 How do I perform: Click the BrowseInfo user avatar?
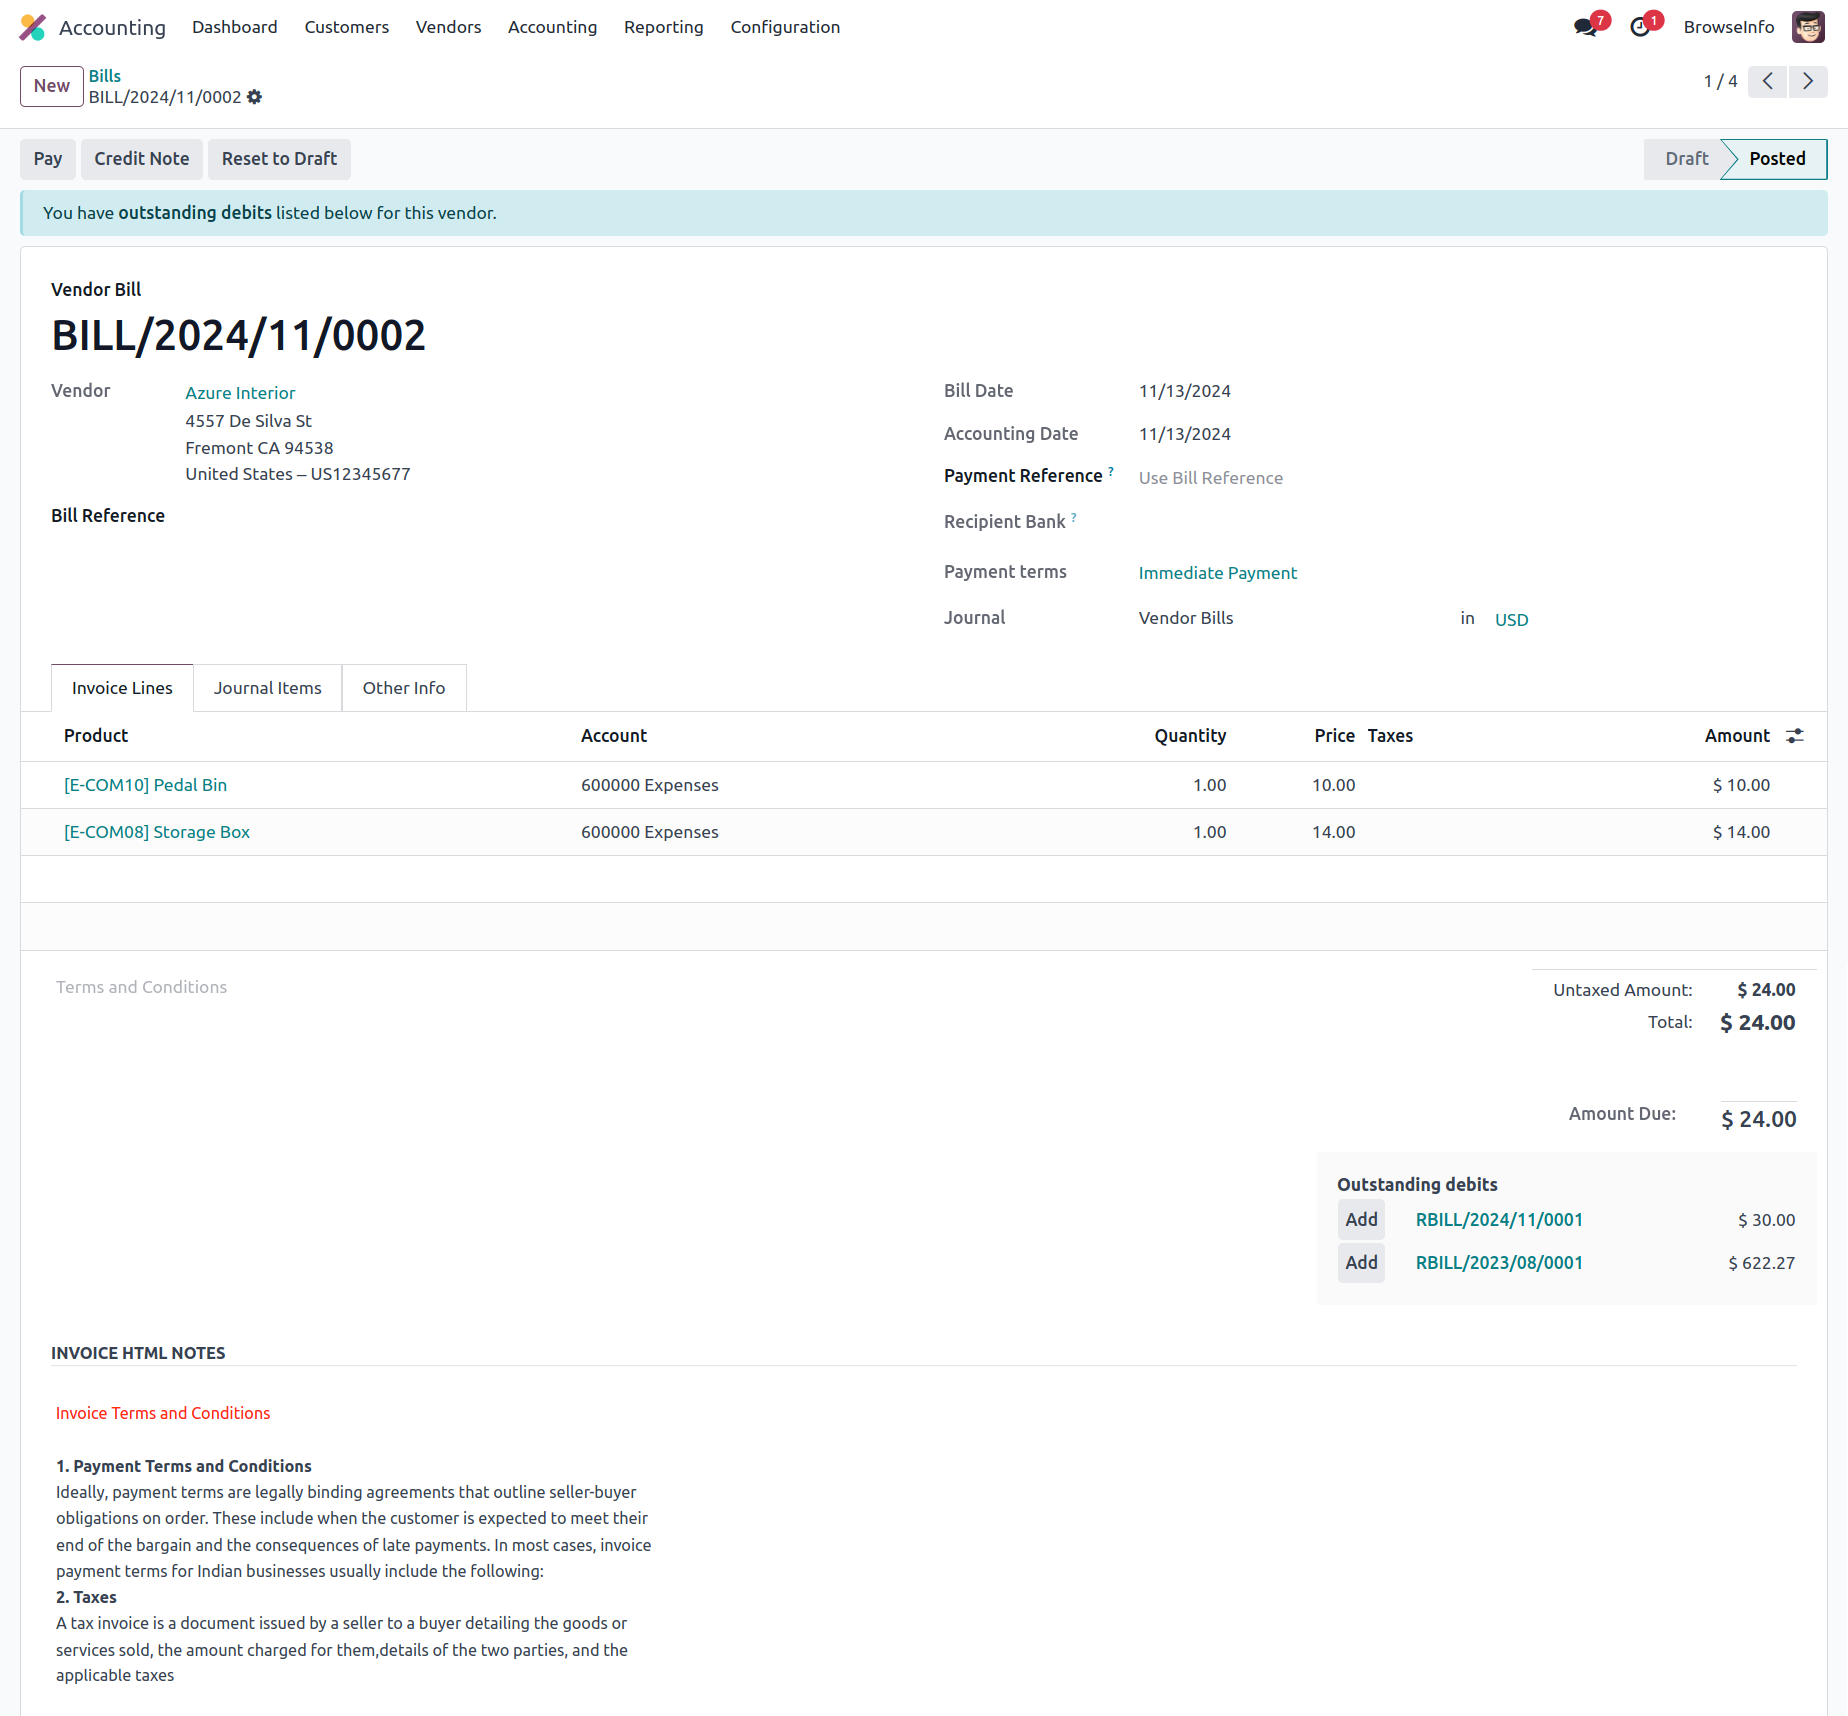click(1807, 27)
